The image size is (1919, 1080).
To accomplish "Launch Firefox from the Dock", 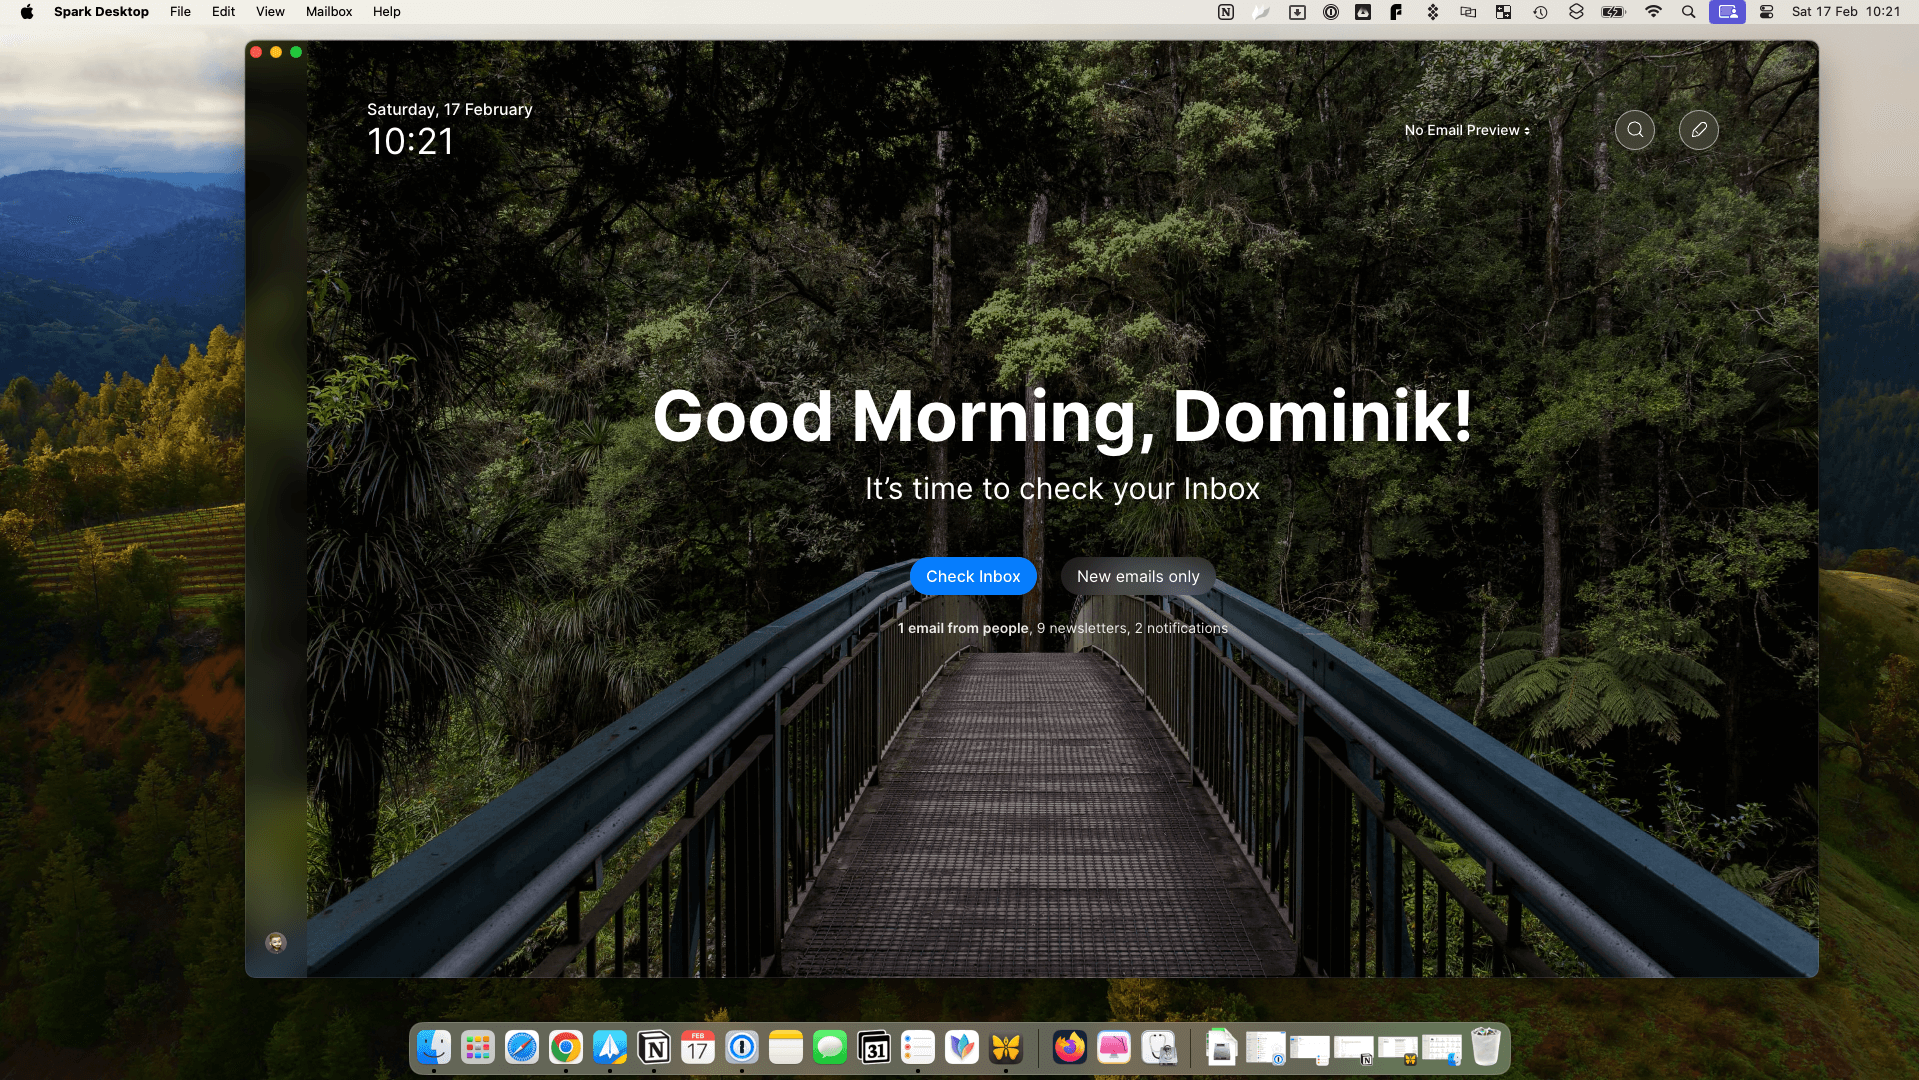I will coord(1069,1047).
